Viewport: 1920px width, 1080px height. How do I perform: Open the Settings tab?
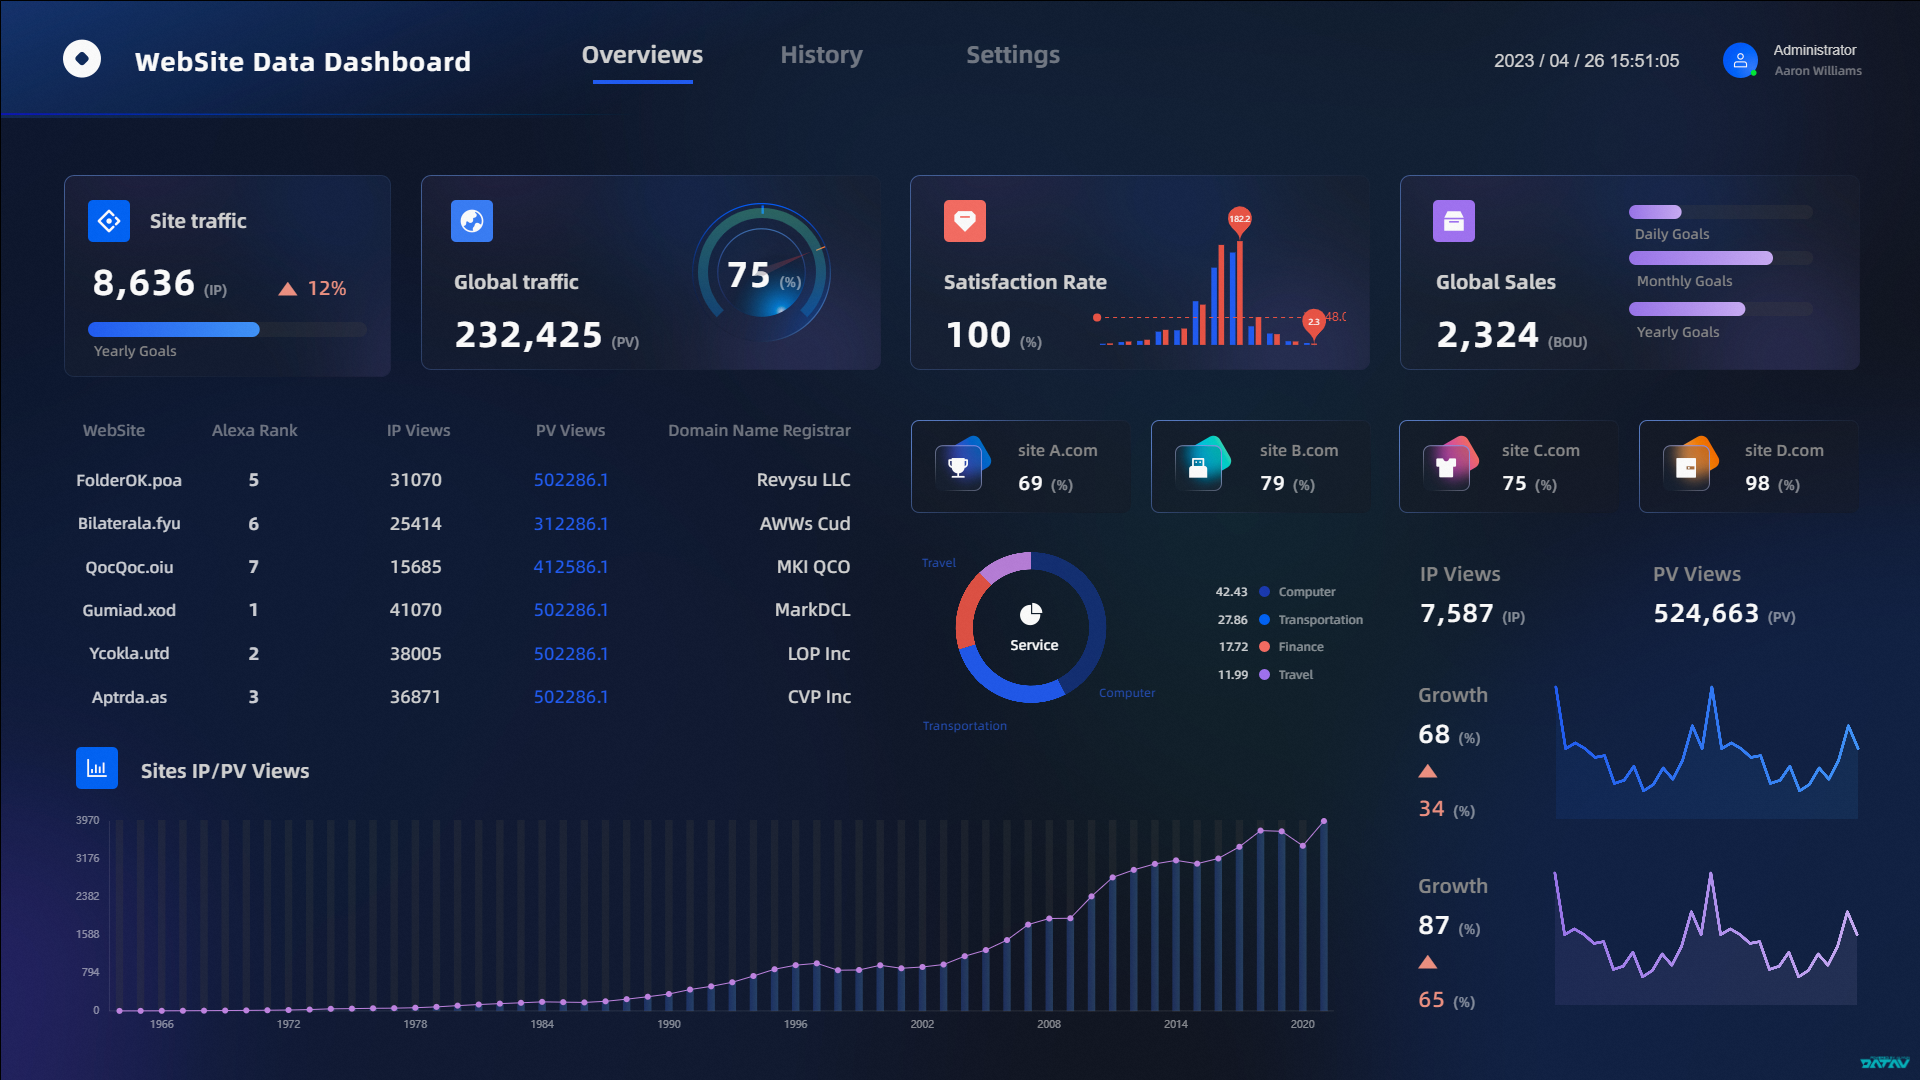pyautogui.click(x=1013, y=55)
